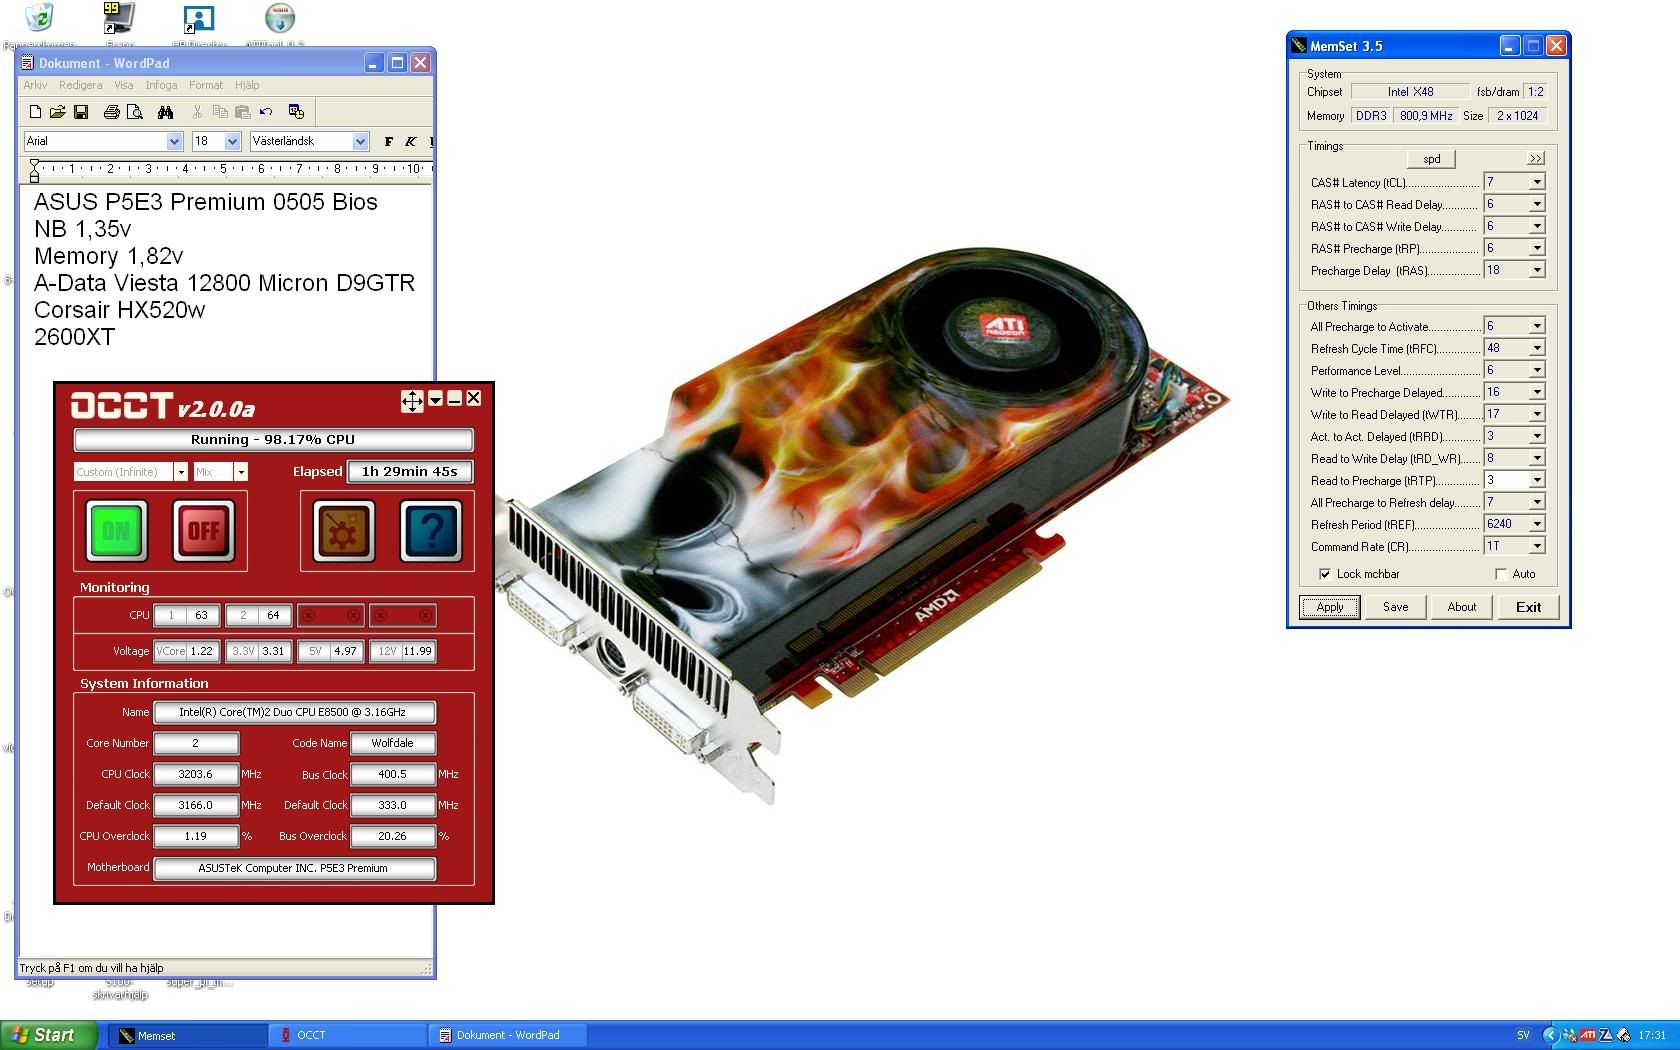Screen dimensions: 1680x1050
Task: Click About button in MemSet
Action: [x=1461, y=607]
